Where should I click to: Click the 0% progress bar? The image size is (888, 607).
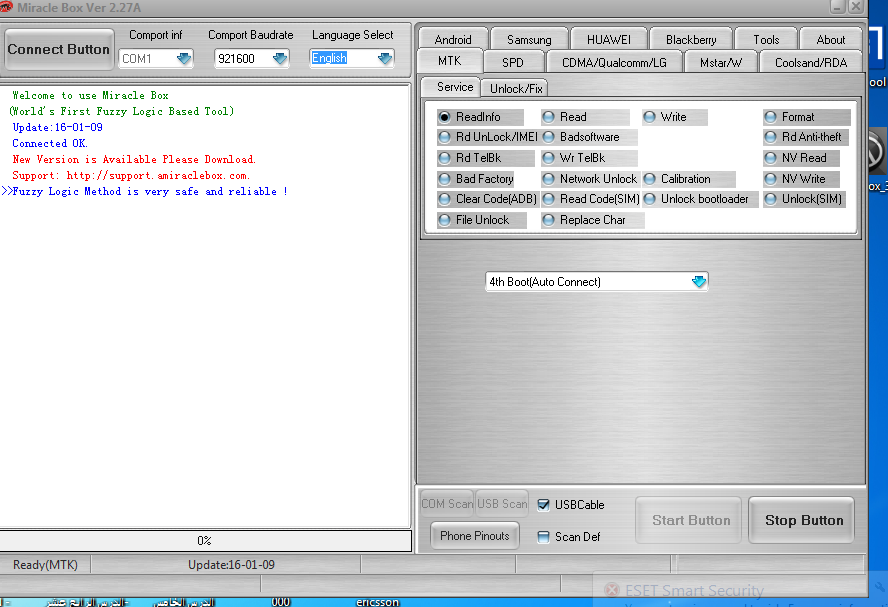(x=205, y=541)
